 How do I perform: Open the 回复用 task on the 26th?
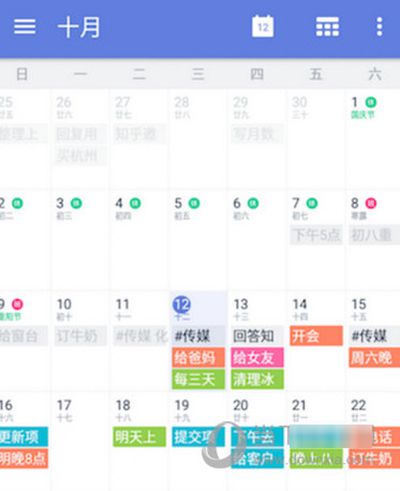coord(80,134)
